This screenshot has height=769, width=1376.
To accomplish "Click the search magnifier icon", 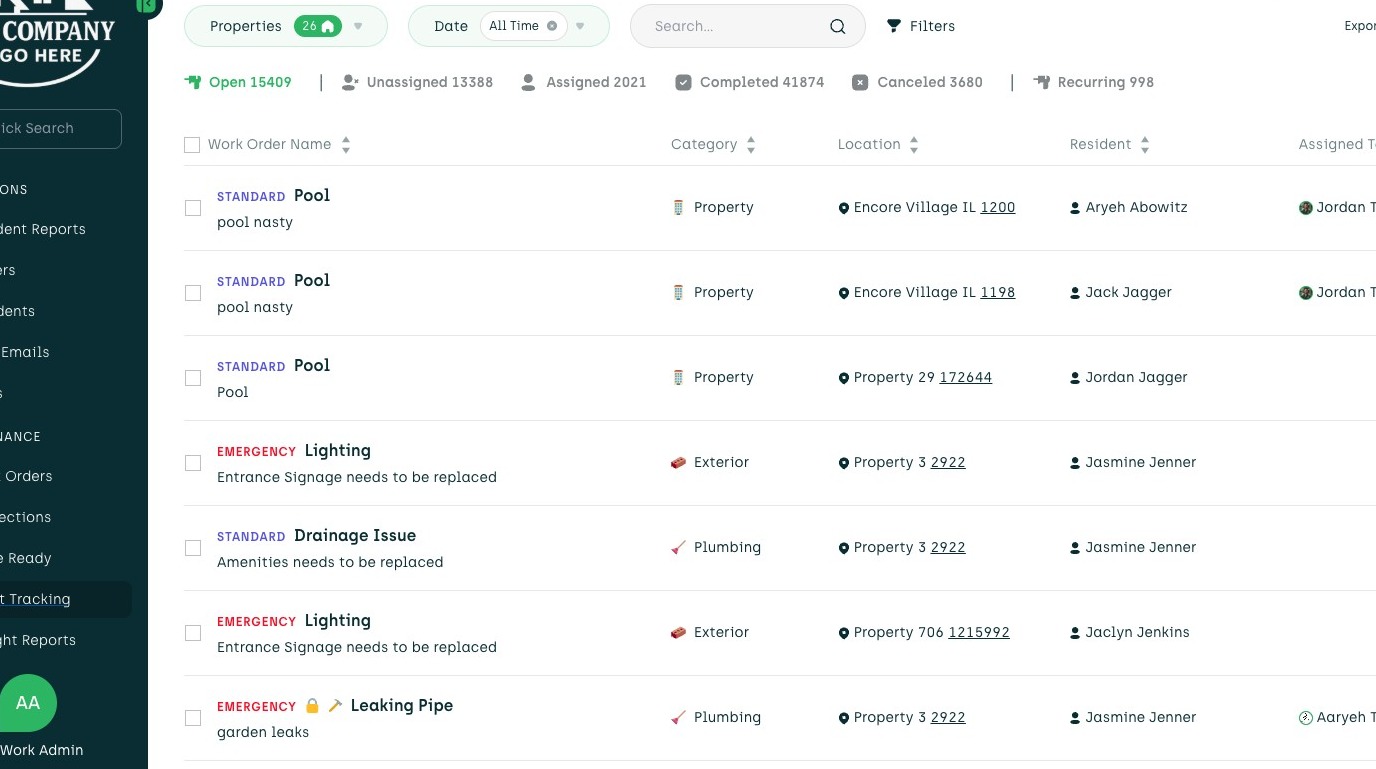I will point(838,27).
